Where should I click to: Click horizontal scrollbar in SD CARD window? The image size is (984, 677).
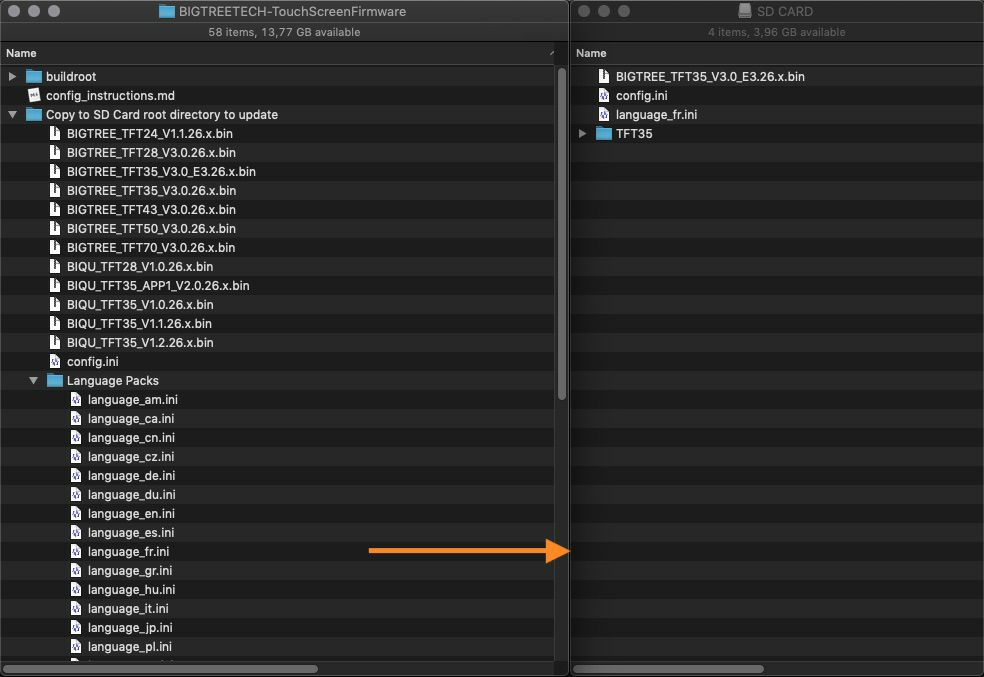pyautogui.click(x=668, y=668)
